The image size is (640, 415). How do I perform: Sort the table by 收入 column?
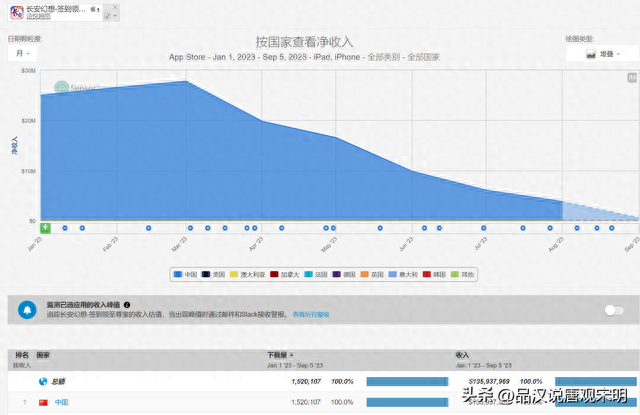(462, 355)
